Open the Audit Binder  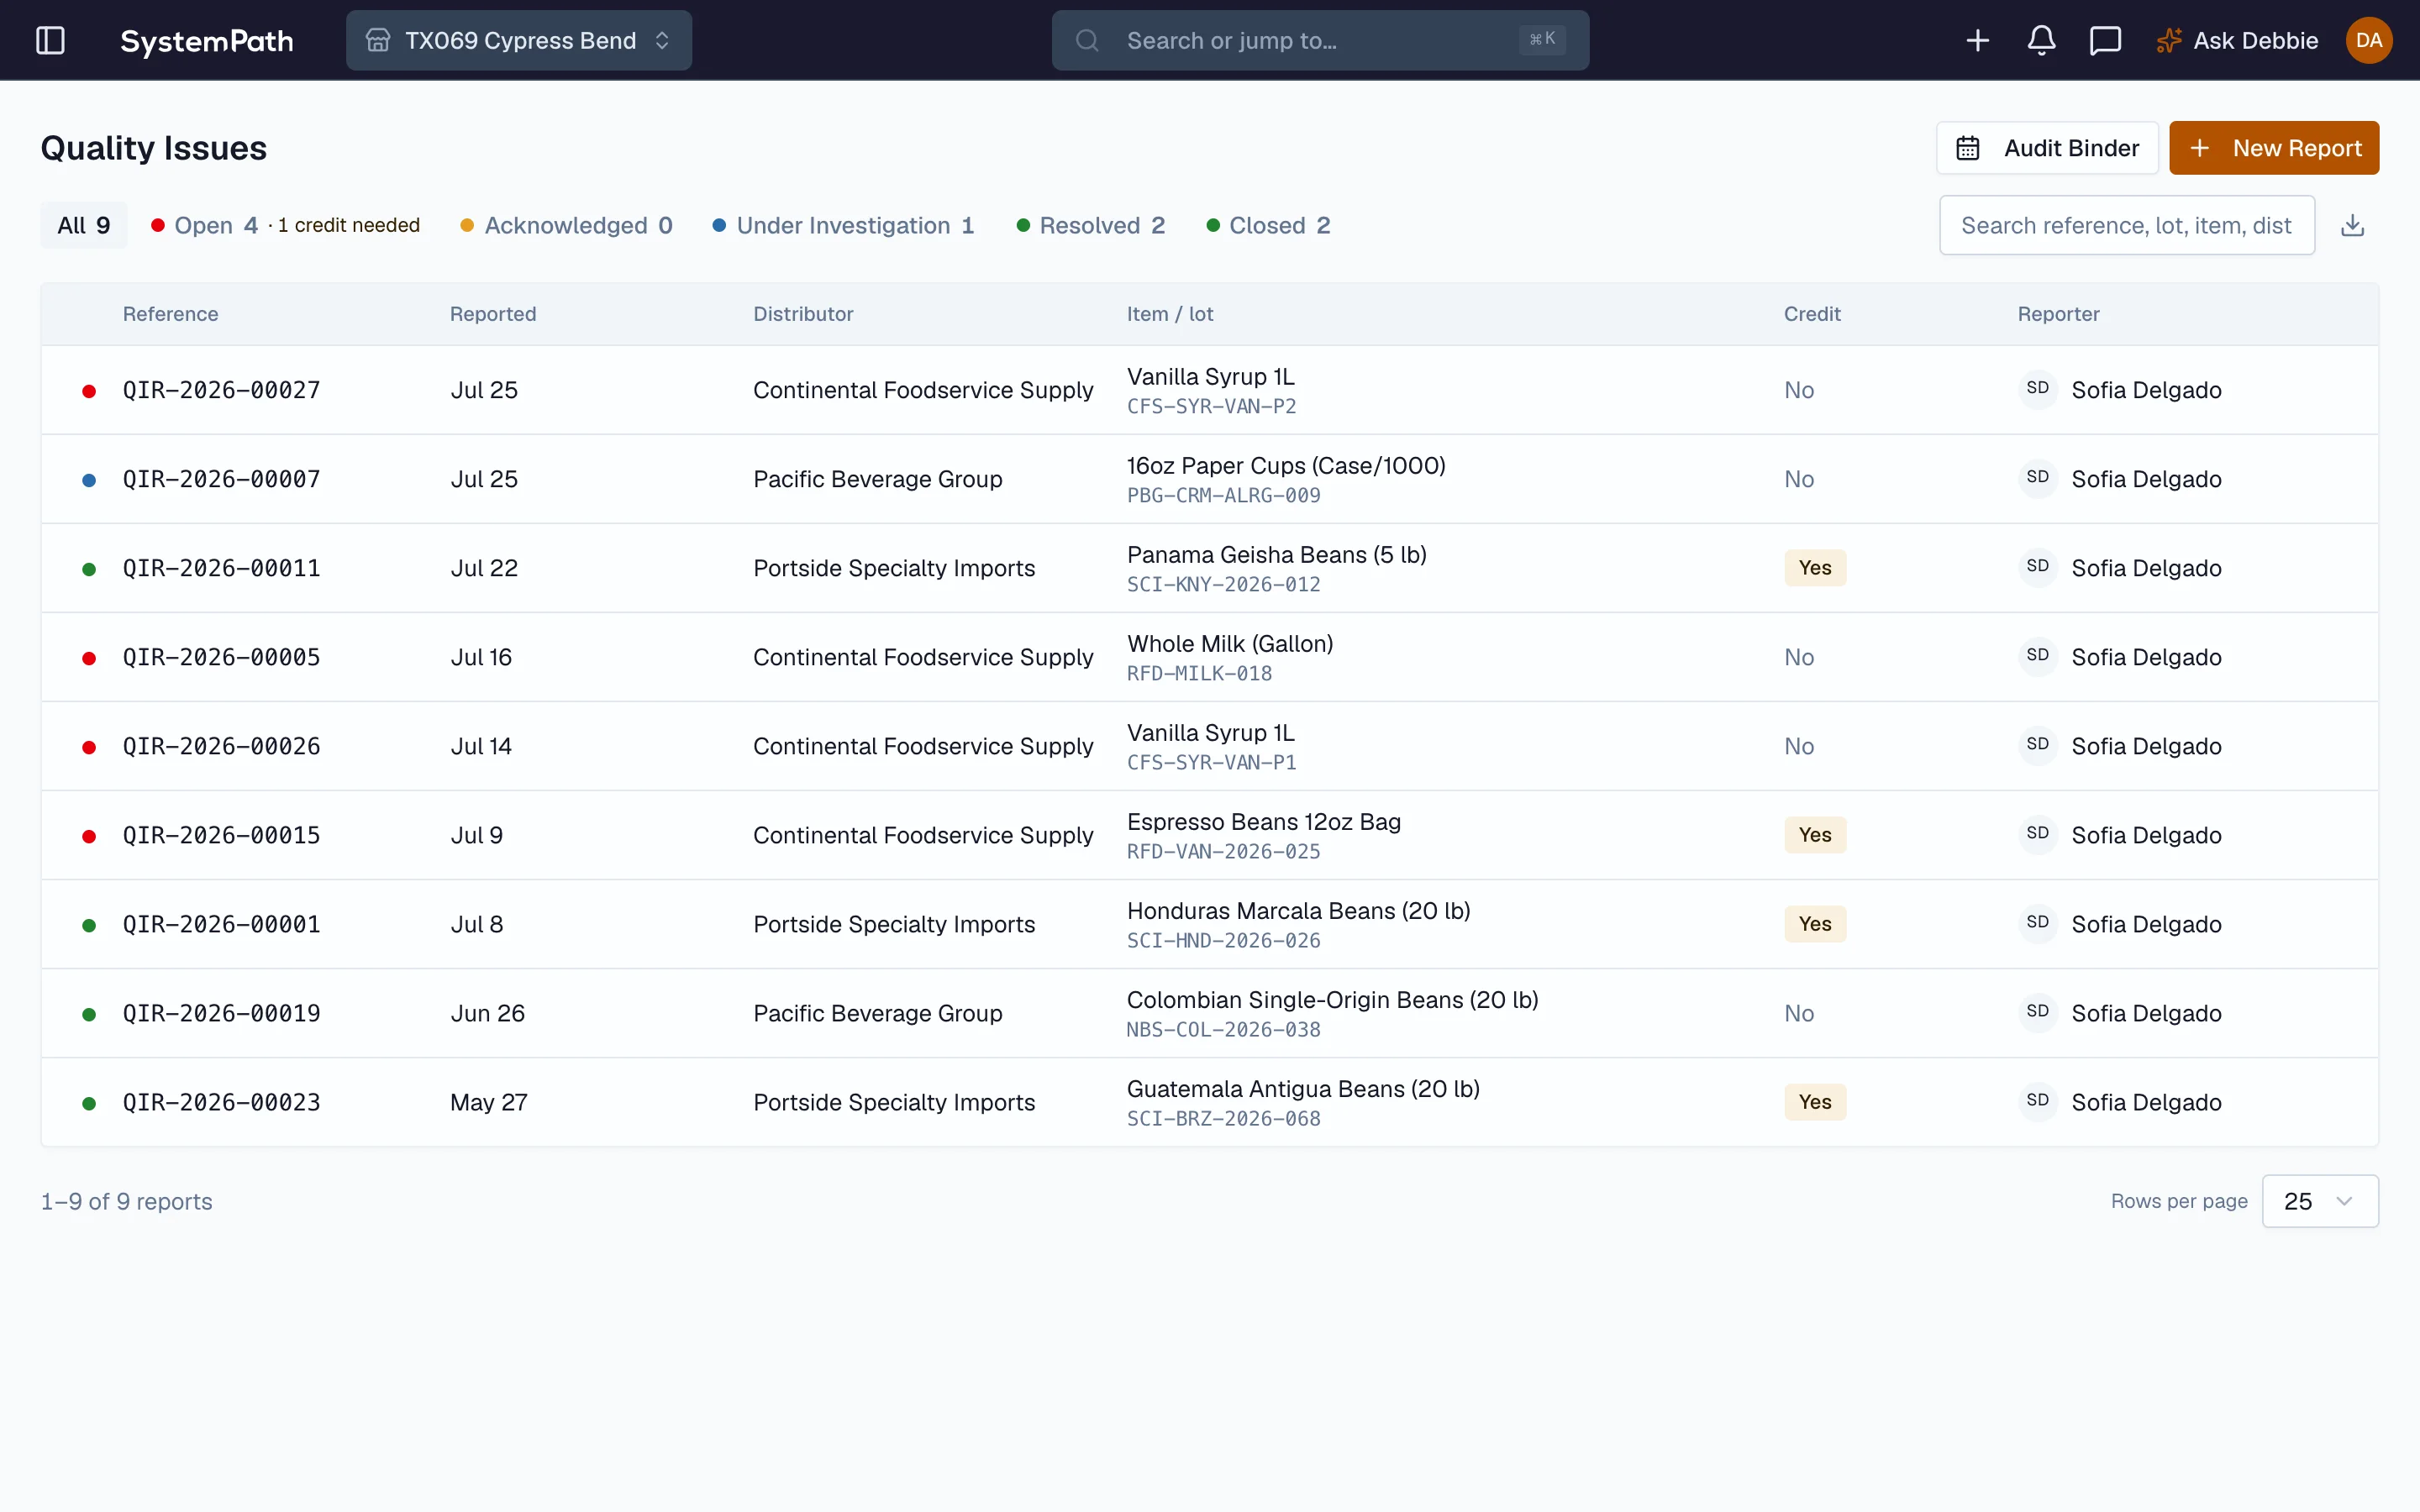pyautogui.click(x=2047, y=148)
